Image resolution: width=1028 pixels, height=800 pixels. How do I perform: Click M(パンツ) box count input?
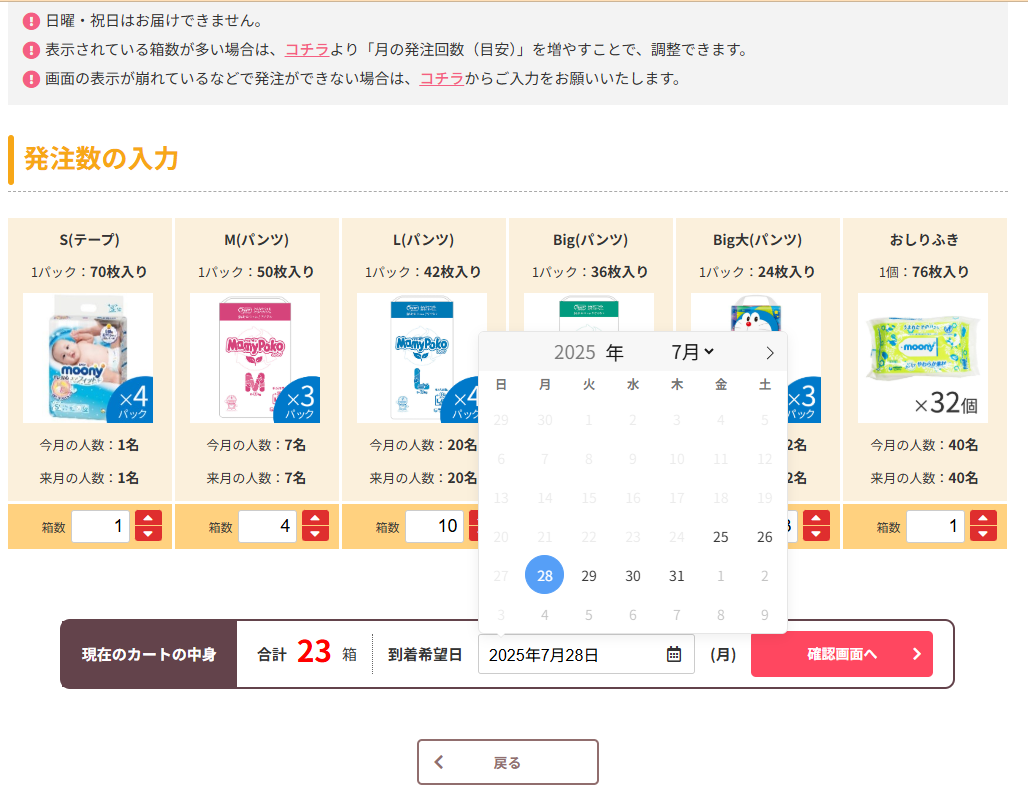click(267, 526)
